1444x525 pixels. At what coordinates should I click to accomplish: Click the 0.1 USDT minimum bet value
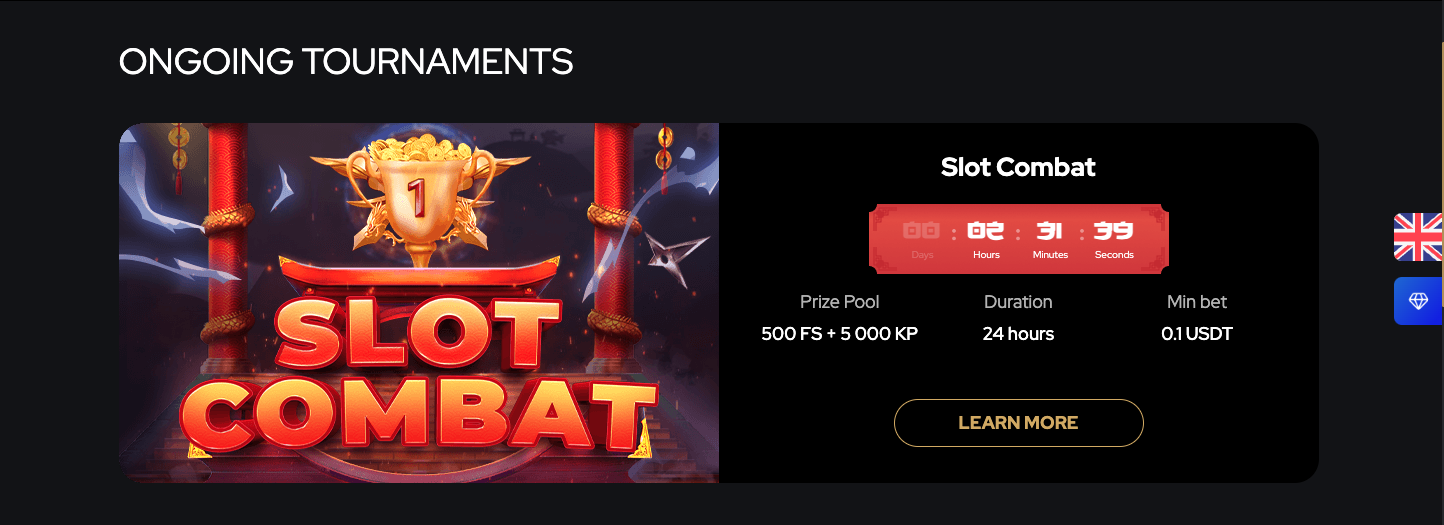[1197, 334]
